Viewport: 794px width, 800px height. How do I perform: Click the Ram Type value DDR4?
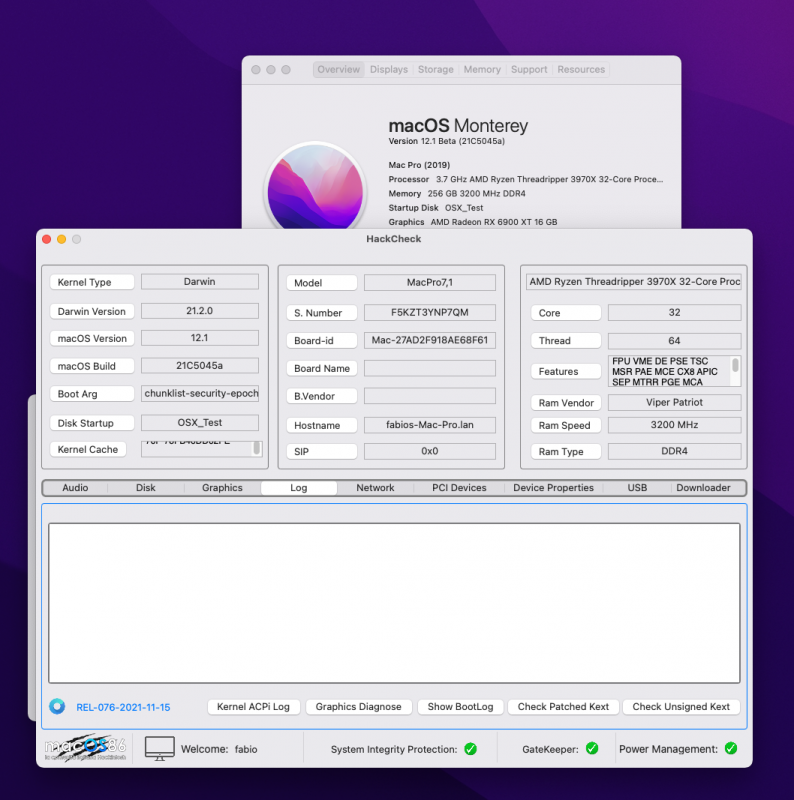point(675,451)
